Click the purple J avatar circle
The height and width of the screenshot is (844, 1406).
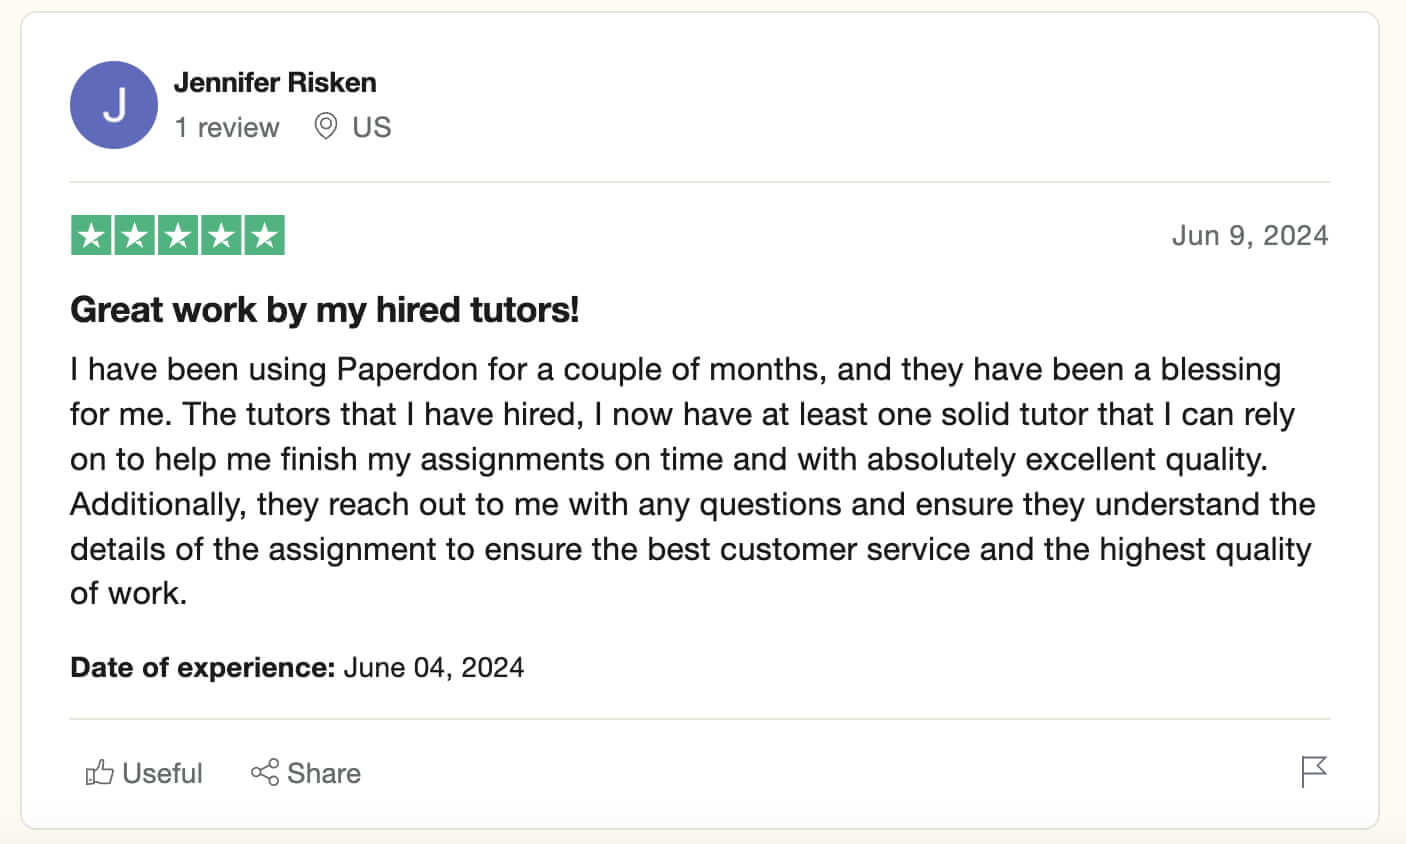(x=114, y=105)
